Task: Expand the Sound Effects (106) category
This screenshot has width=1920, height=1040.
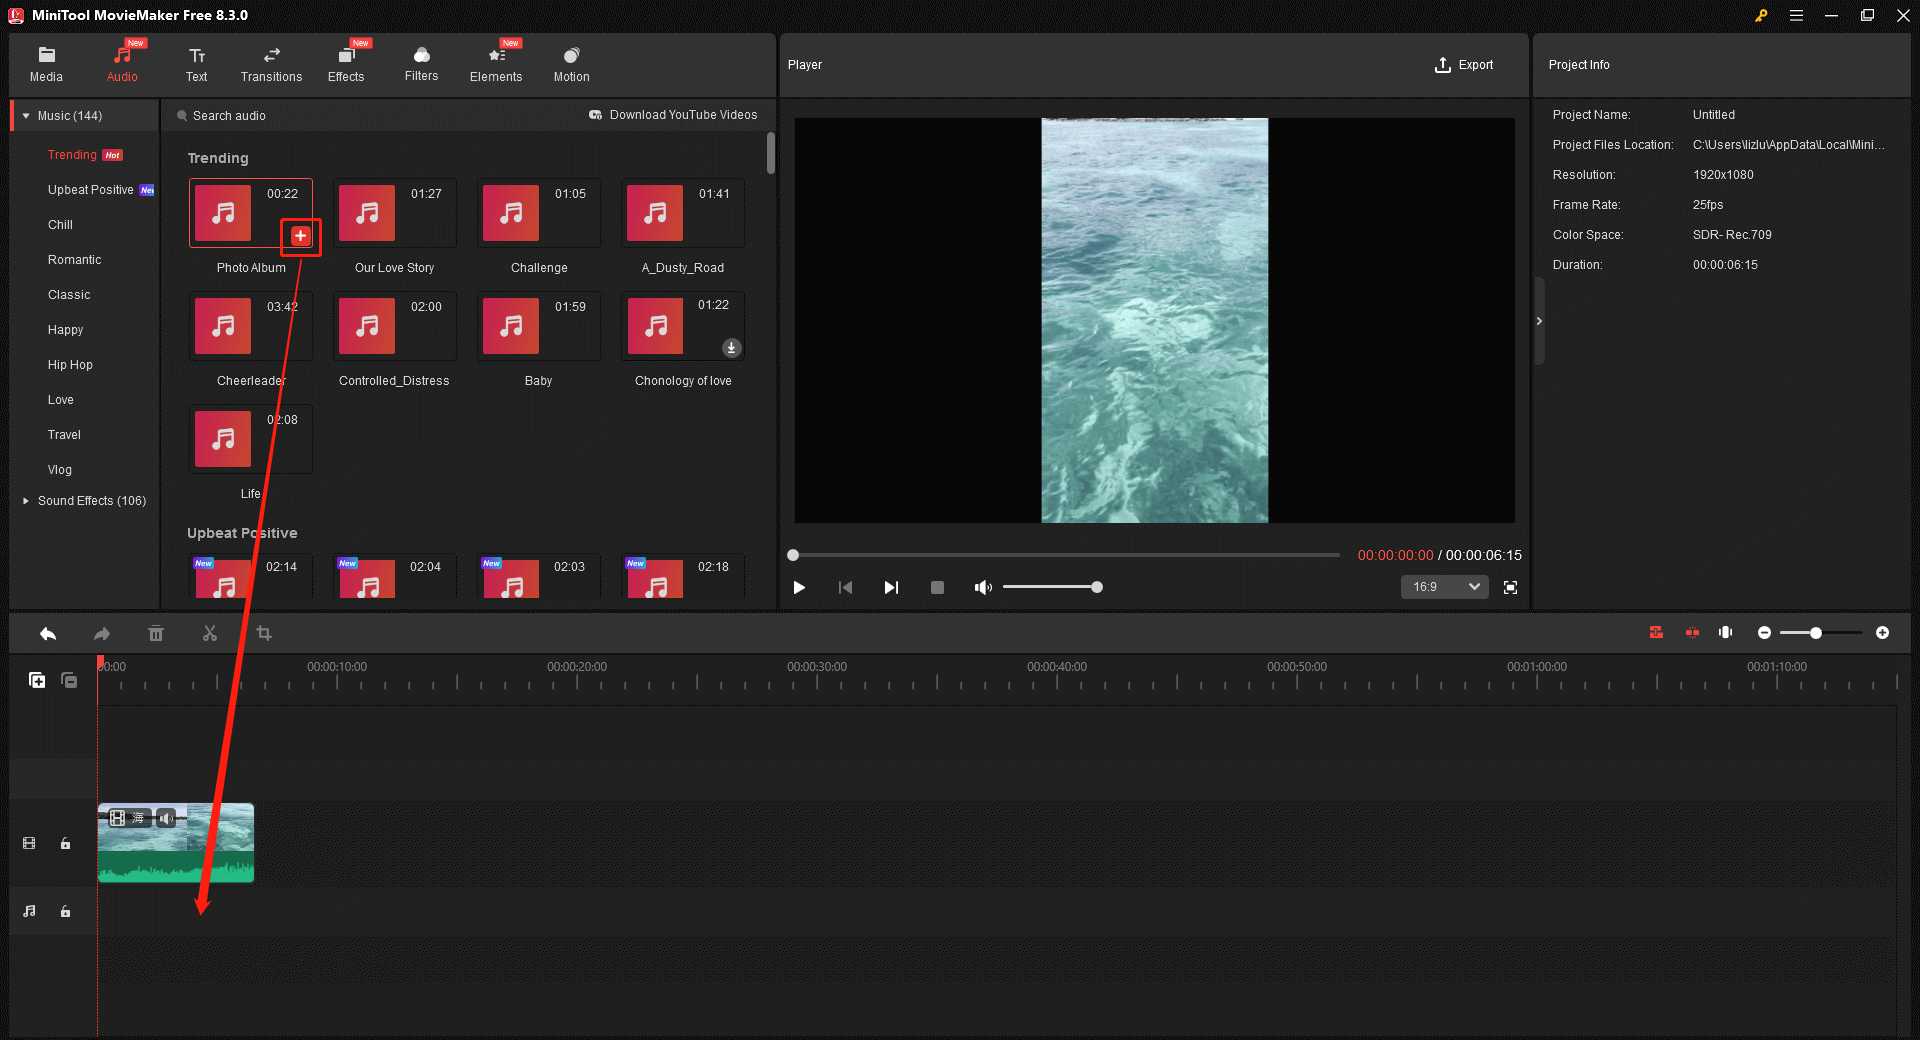Action: click(x=26, y=501)
